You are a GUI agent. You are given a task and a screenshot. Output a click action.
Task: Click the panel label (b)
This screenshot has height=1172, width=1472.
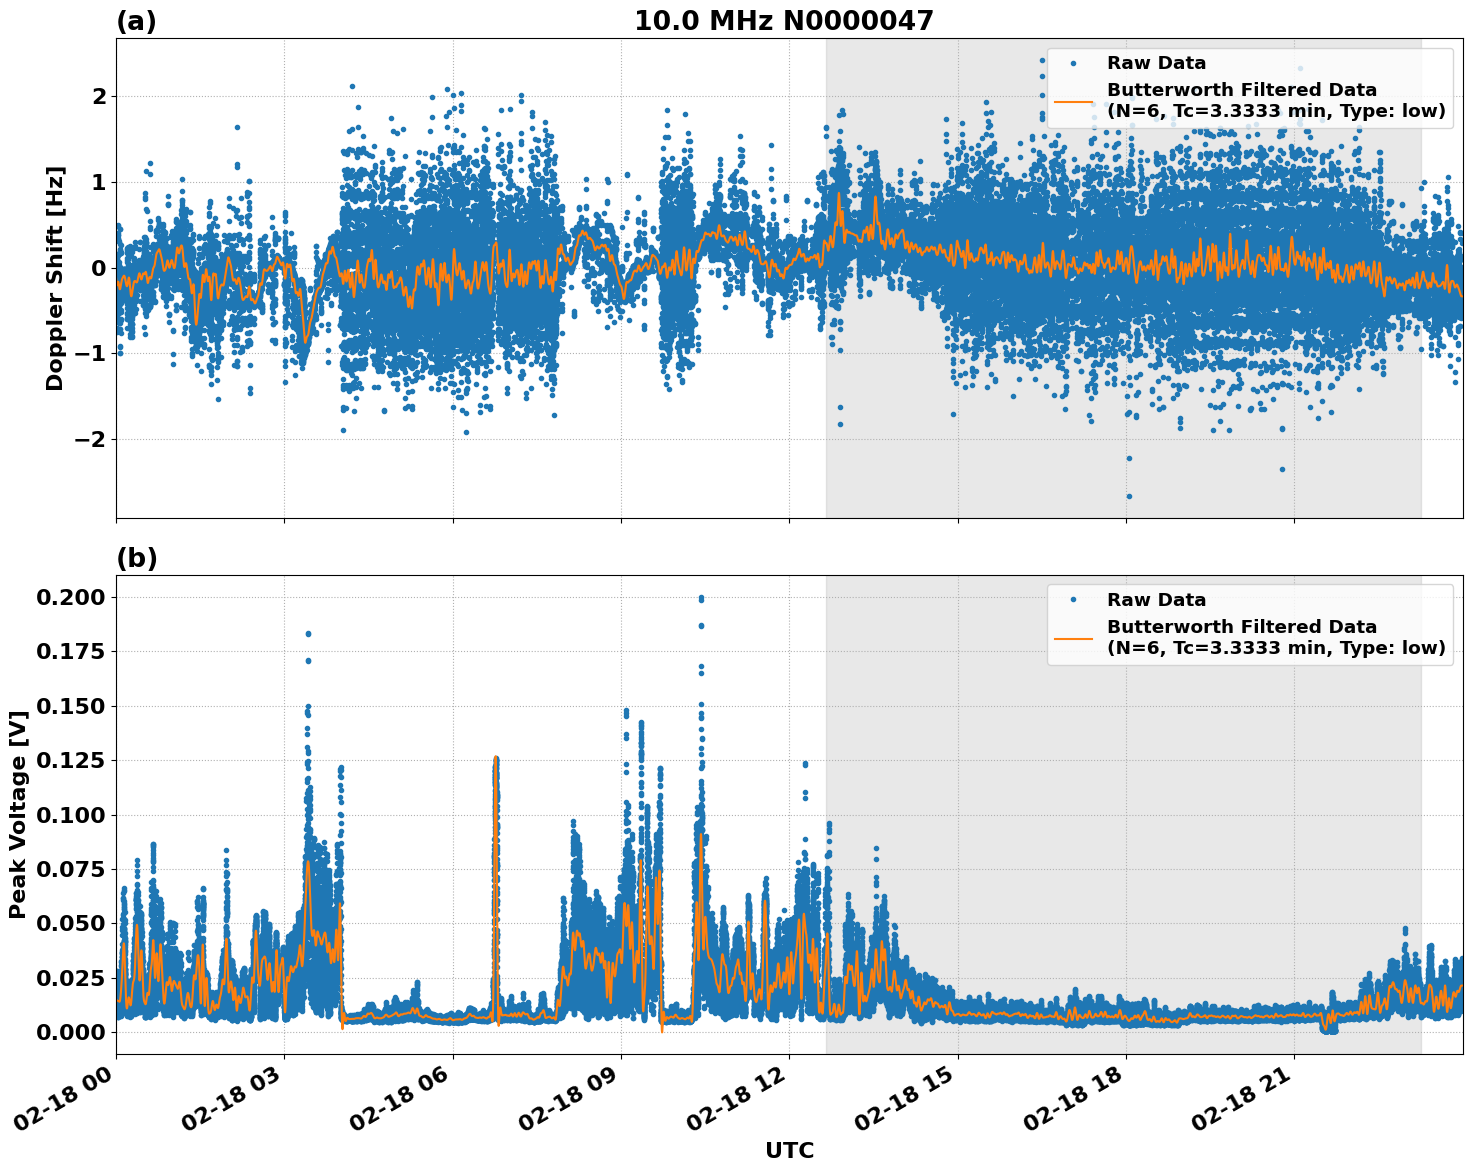tap(137, 558)
